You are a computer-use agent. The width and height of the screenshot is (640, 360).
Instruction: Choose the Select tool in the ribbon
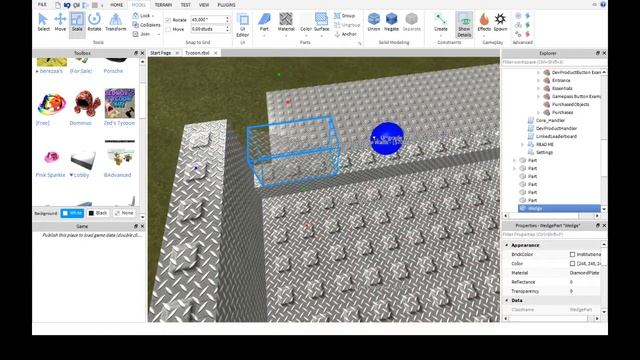[43, 22]
